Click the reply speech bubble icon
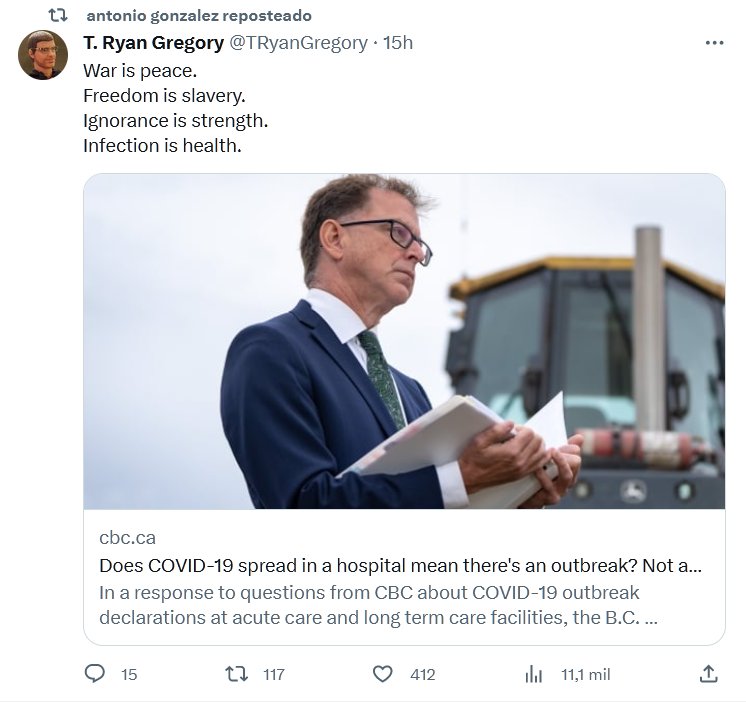Screen dimensions: 746x706 click(x=95, y=674)
